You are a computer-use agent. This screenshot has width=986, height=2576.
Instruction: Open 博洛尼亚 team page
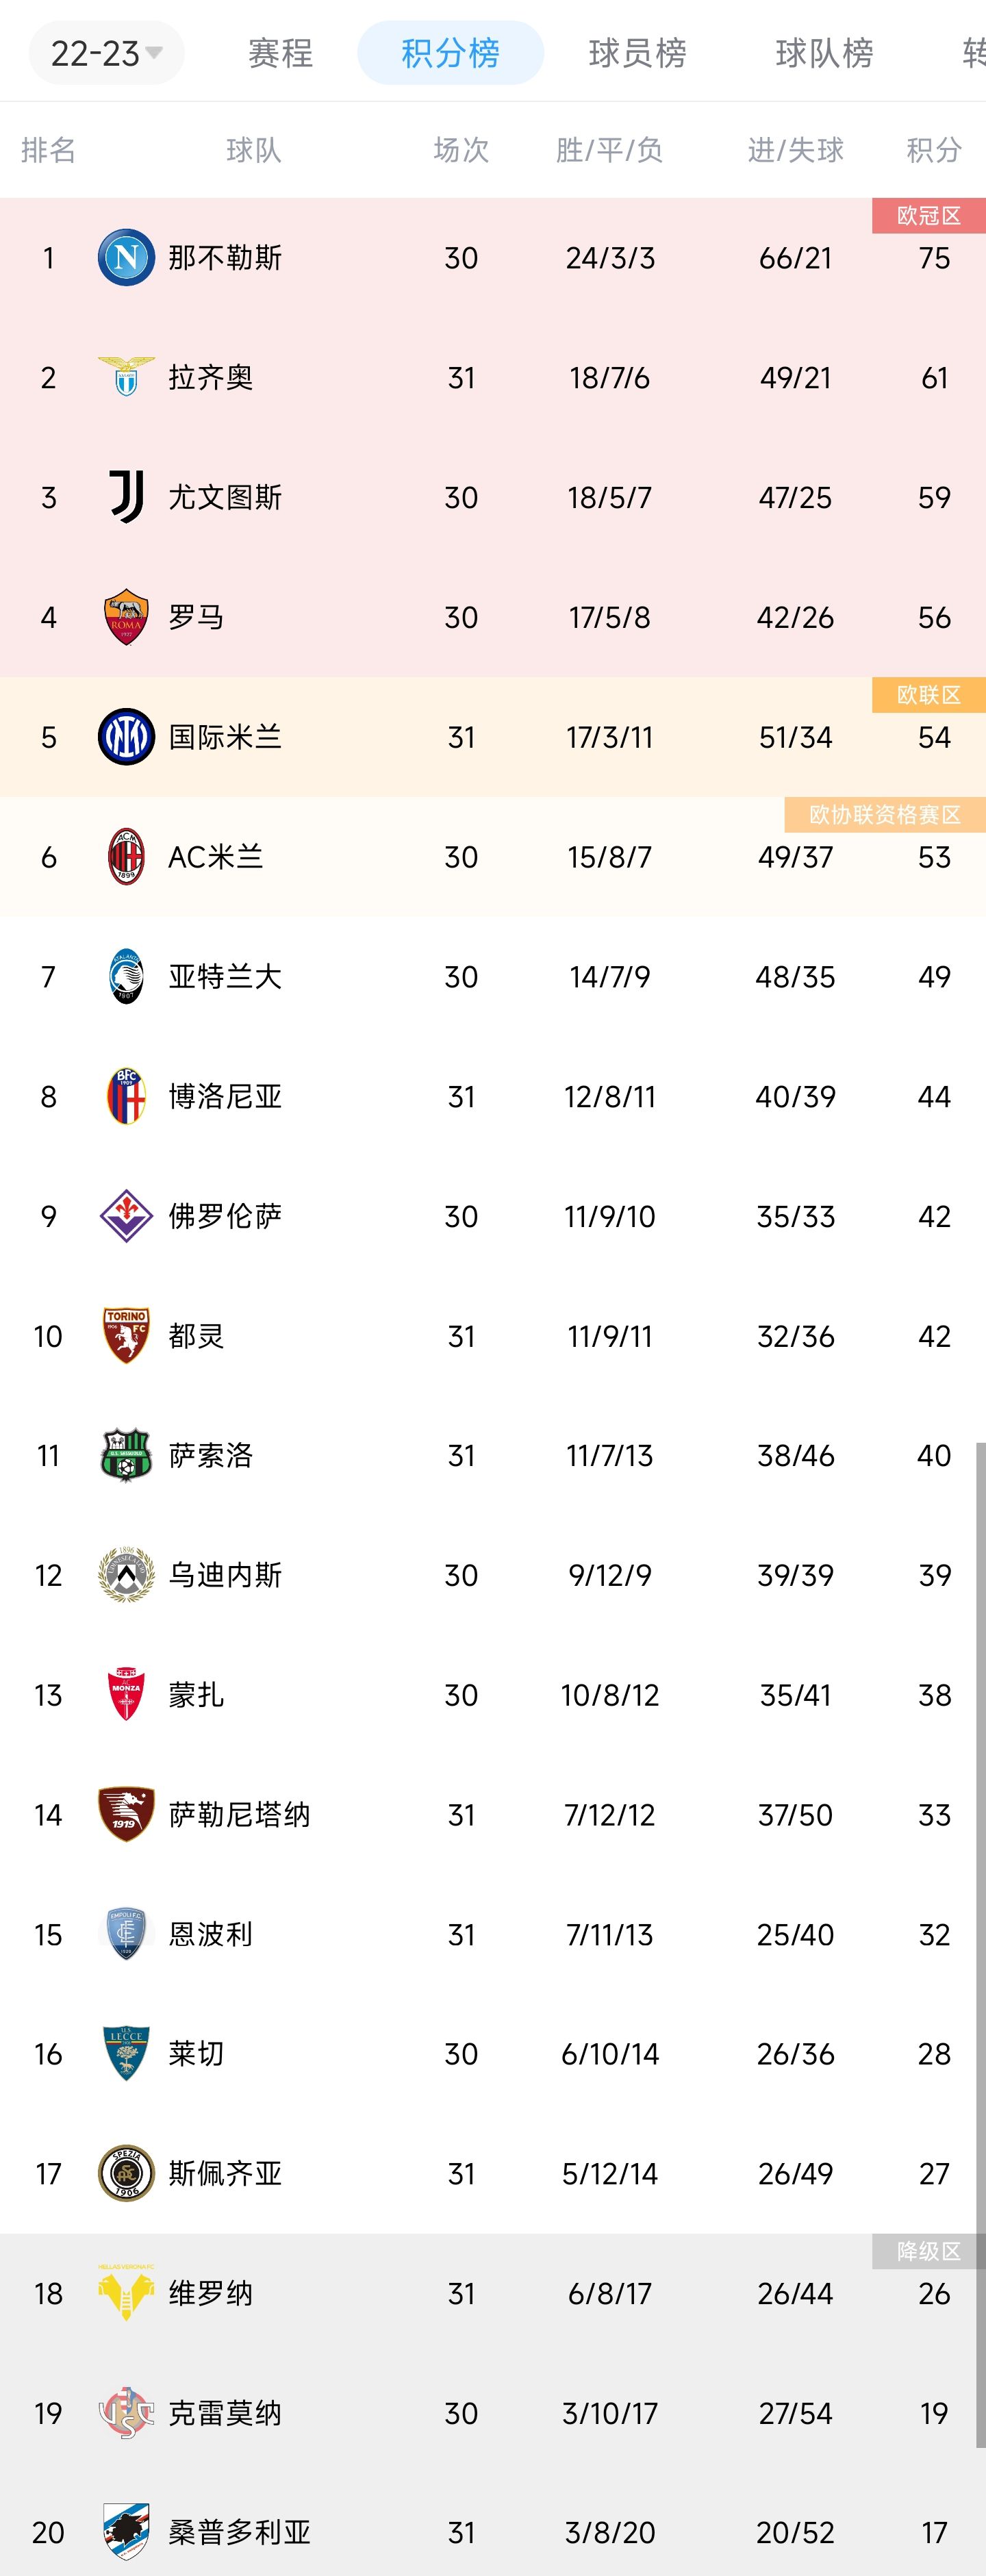225,1097
